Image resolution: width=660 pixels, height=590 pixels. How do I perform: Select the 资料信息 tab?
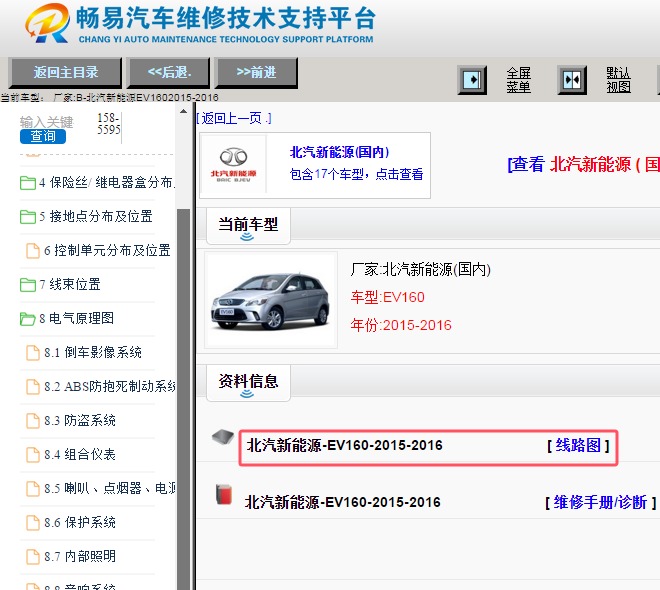point(248,382)
